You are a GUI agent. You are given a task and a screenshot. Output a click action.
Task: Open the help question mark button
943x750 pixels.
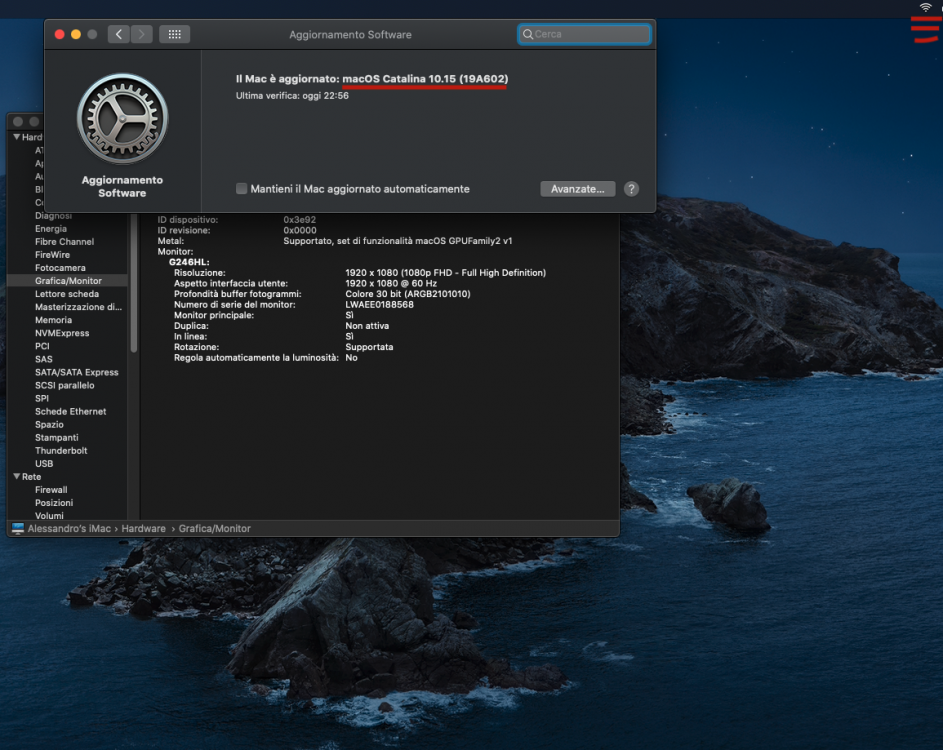coord(631,189)
